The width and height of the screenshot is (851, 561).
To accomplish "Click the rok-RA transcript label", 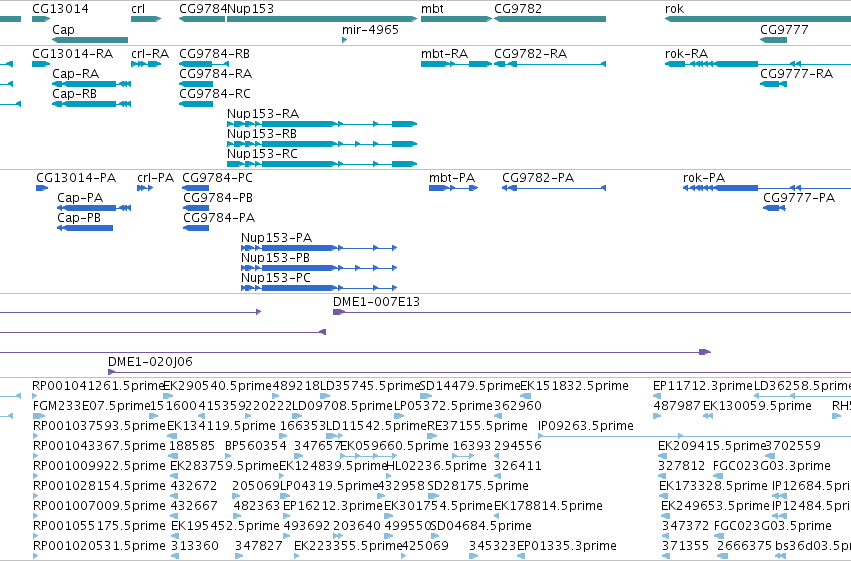I will 687,54.
